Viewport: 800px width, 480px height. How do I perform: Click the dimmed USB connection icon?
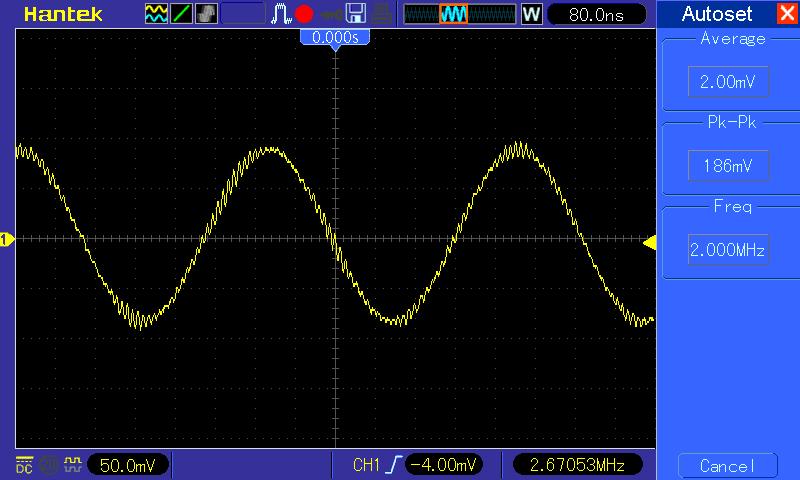pos(332,14)
